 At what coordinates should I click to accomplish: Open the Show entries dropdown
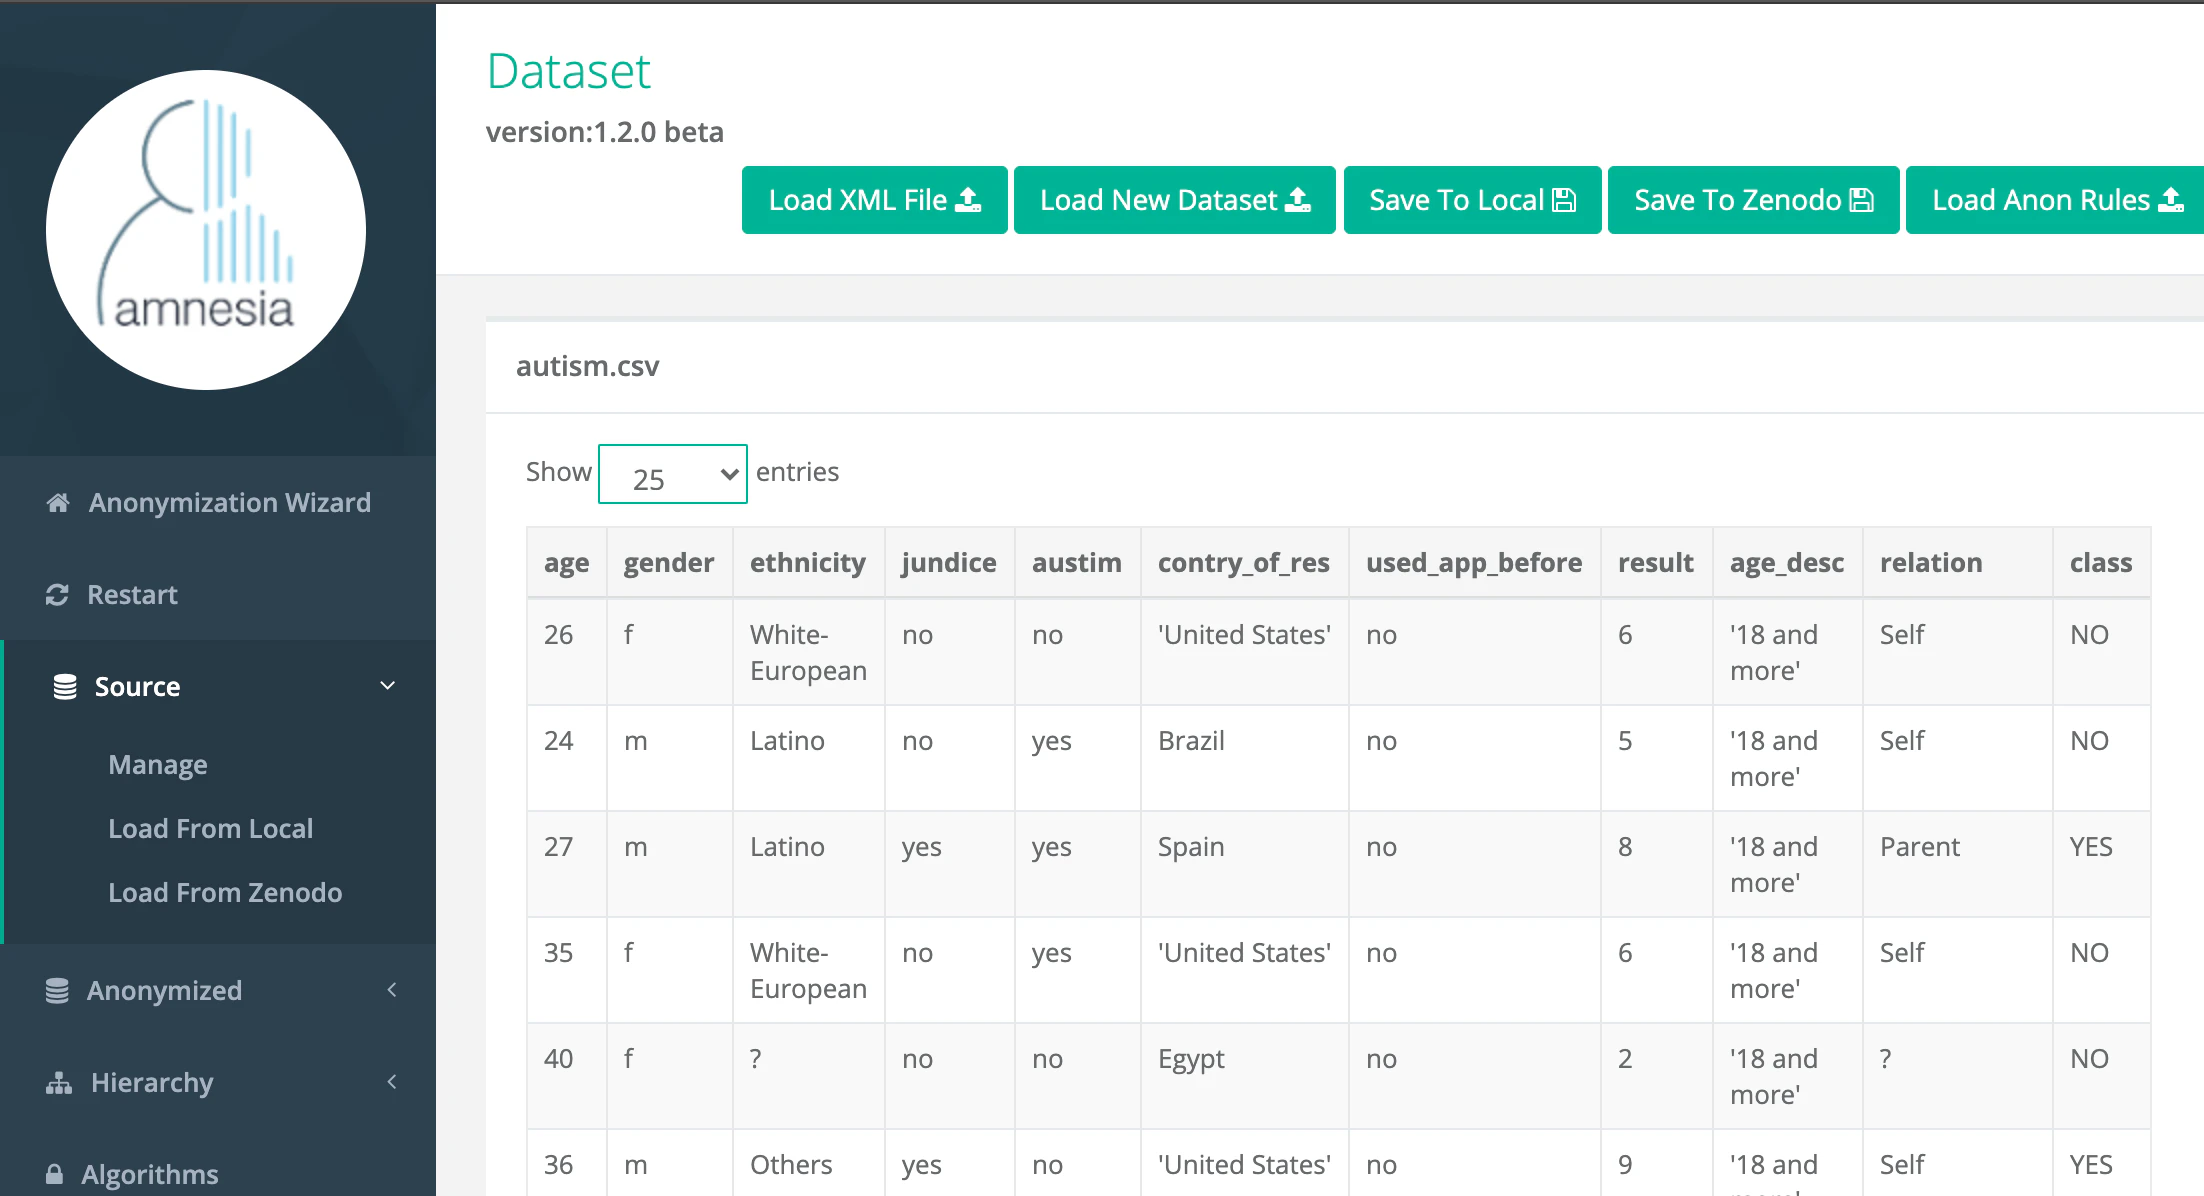(671, 474)
